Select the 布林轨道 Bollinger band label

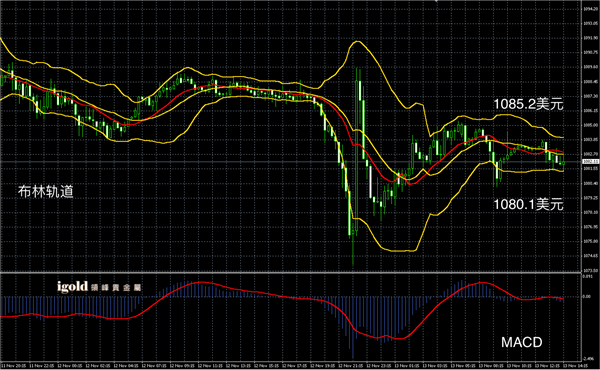click(x=46, y=191)
